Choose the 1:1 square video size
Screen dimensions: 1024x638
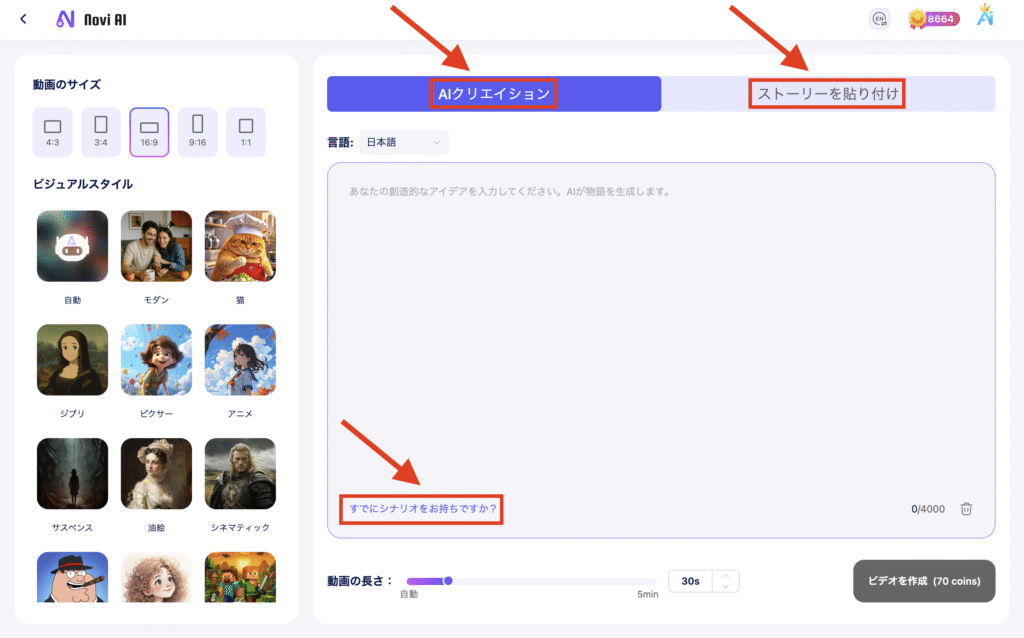point(246,132)
